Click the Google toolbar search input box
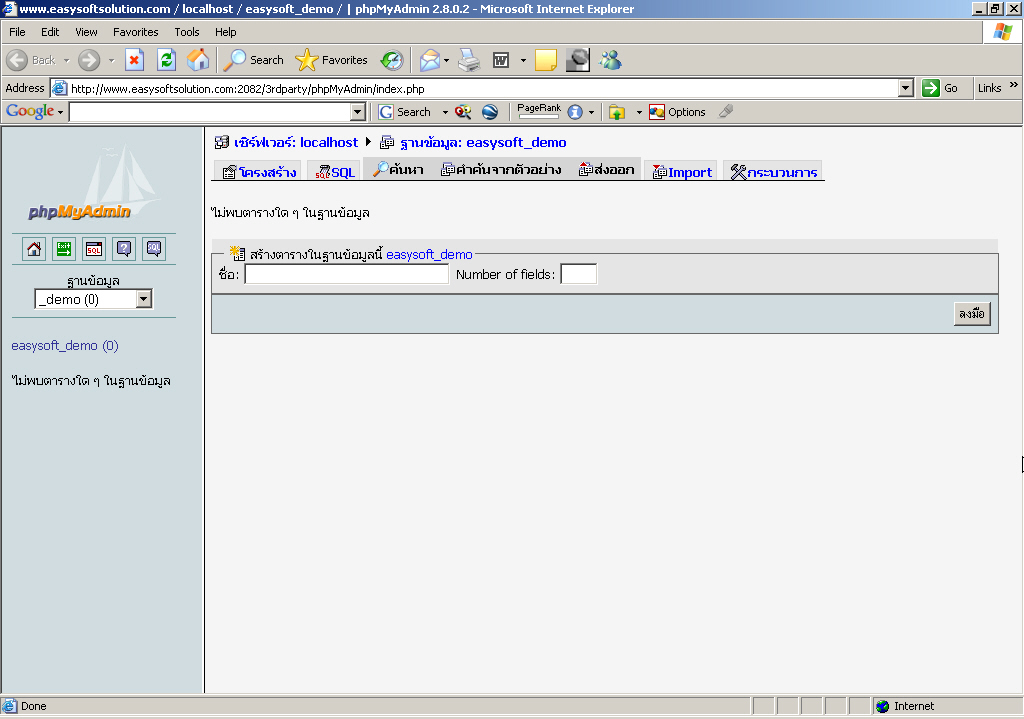The height and width of the screenshot is (719, 1024). (x=210, y=112)
